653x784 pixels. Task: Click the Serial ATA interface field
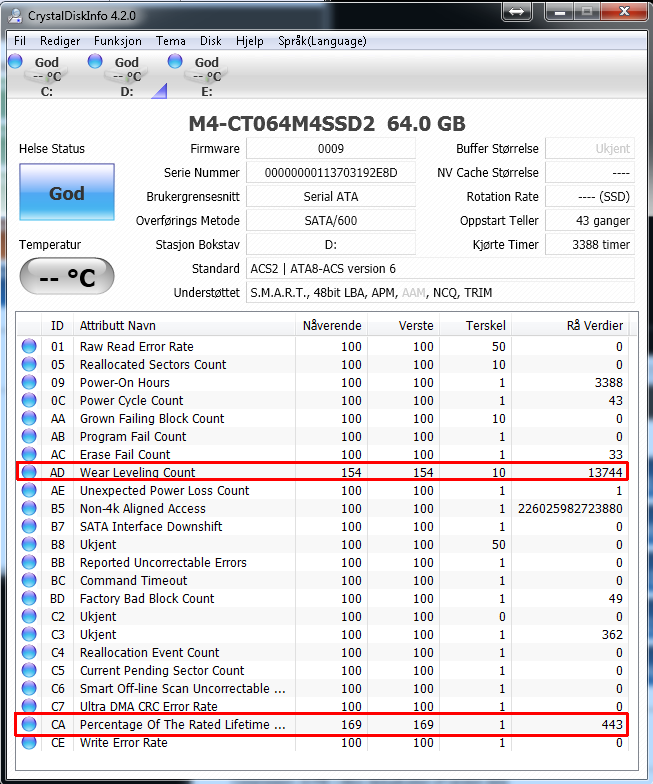pyautogui.click(x=331, y=196)
